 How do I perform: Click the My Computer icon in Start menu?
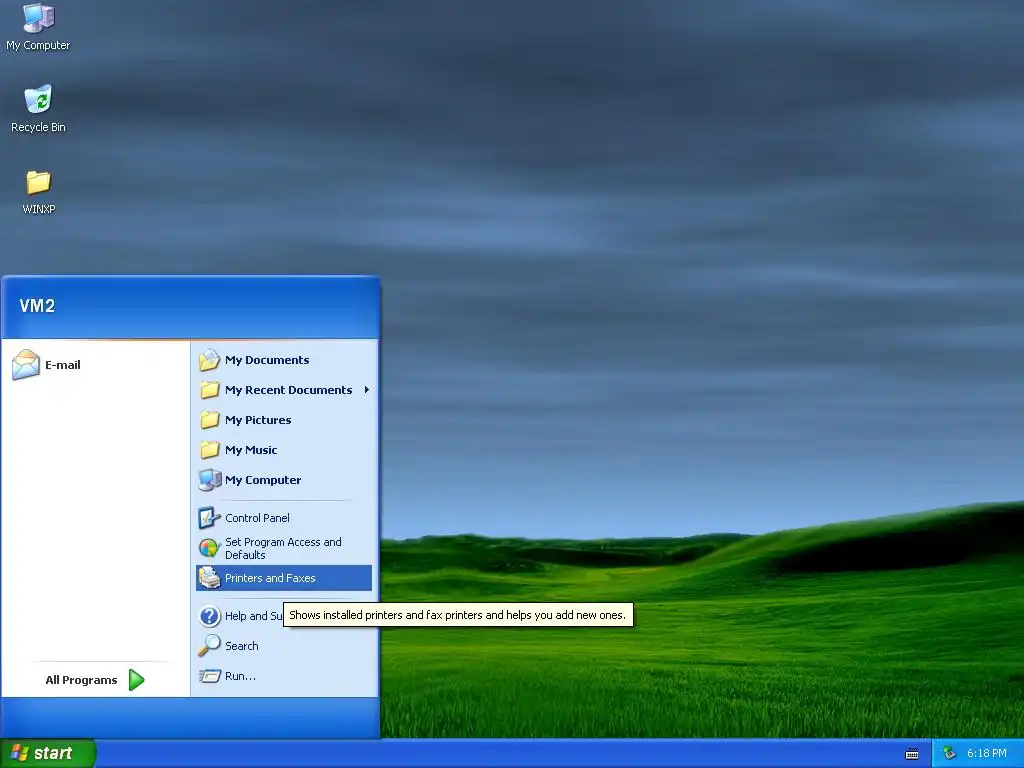[x=210, y=480]
